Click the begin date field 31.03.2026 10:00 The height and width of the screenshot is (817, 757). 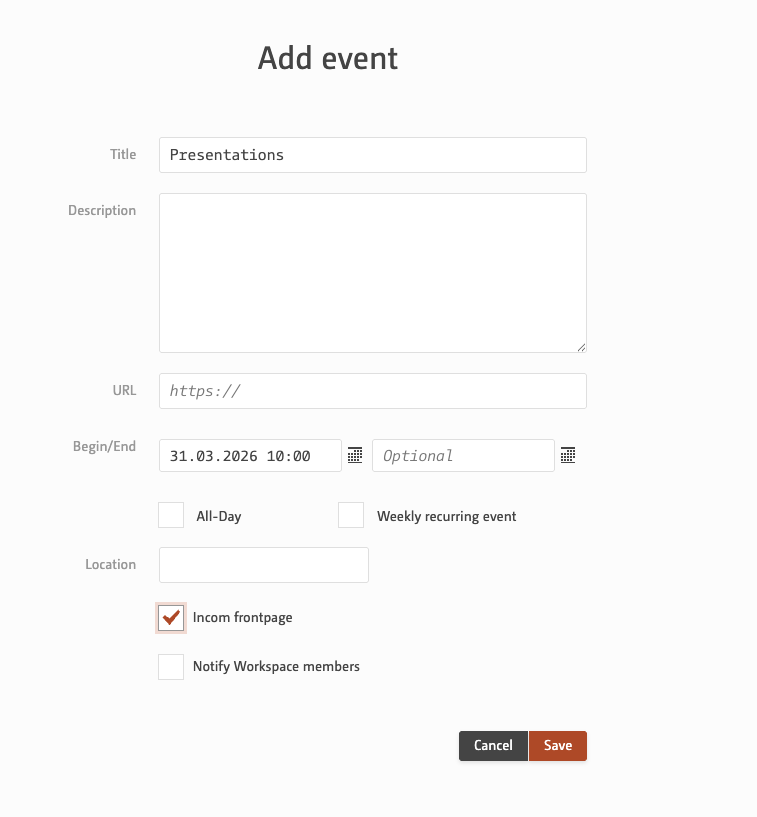(251, 455)
